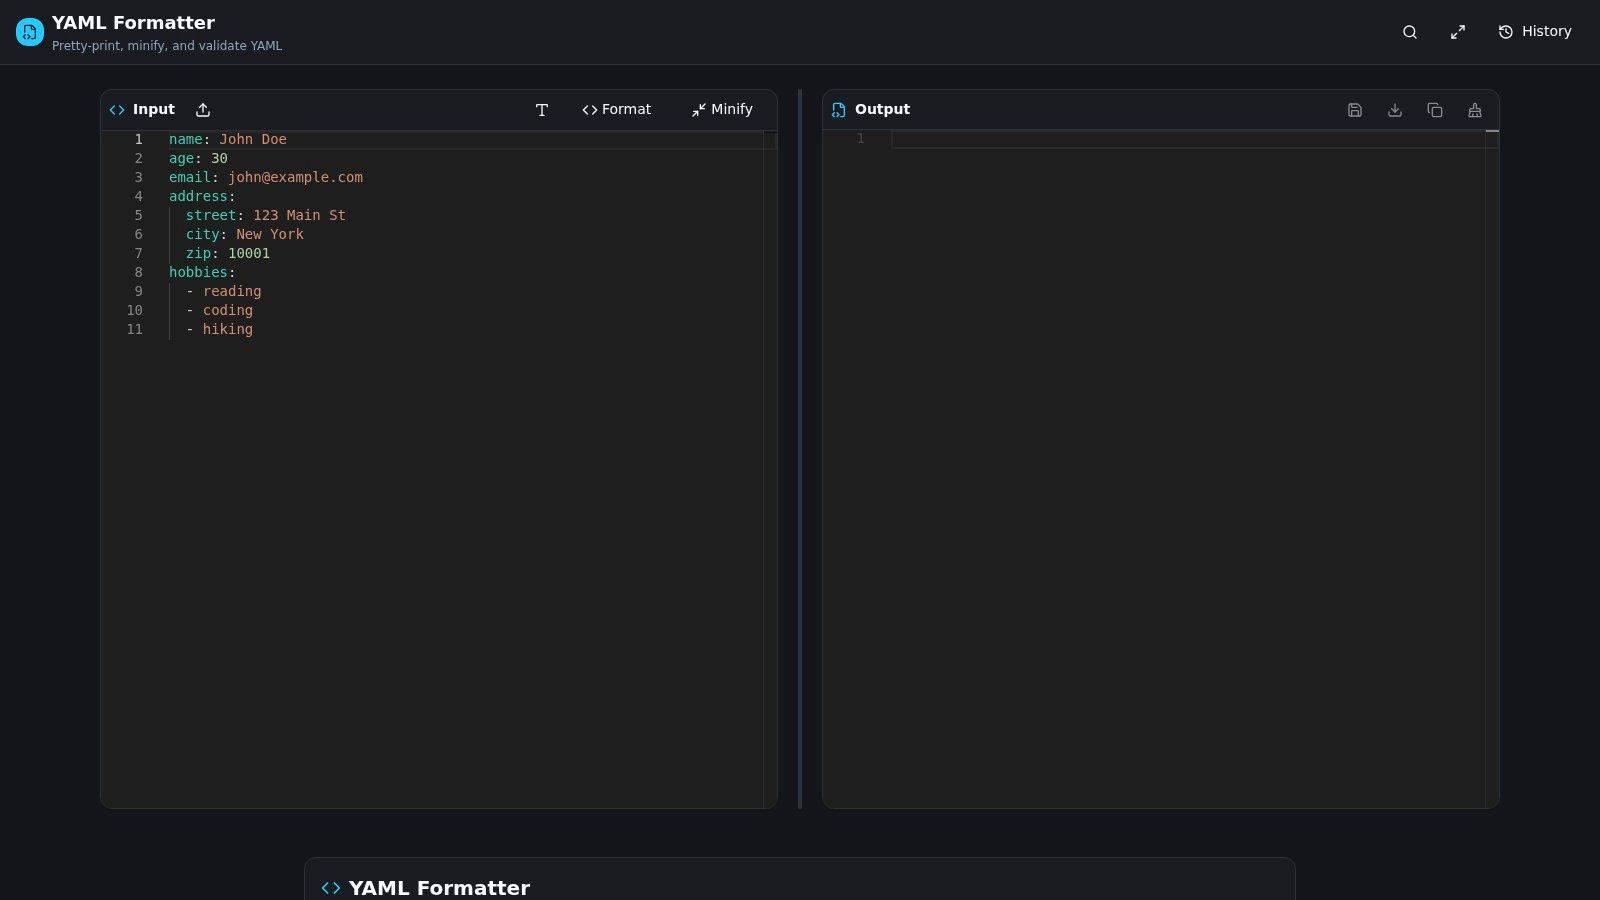The height and width of the screenshot is (900, 1600).
Task: Download the output file
Action: pyautogui.click(x=1395, y=110)
